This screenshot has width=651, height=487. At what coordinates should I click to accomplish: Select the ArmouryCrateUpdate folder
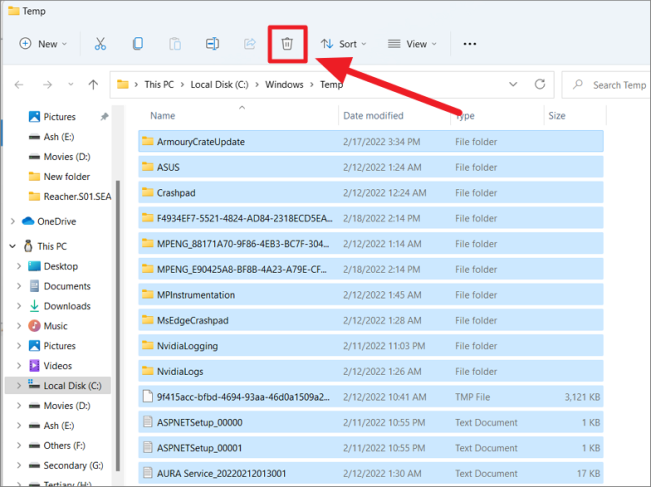tap(200, 142)
